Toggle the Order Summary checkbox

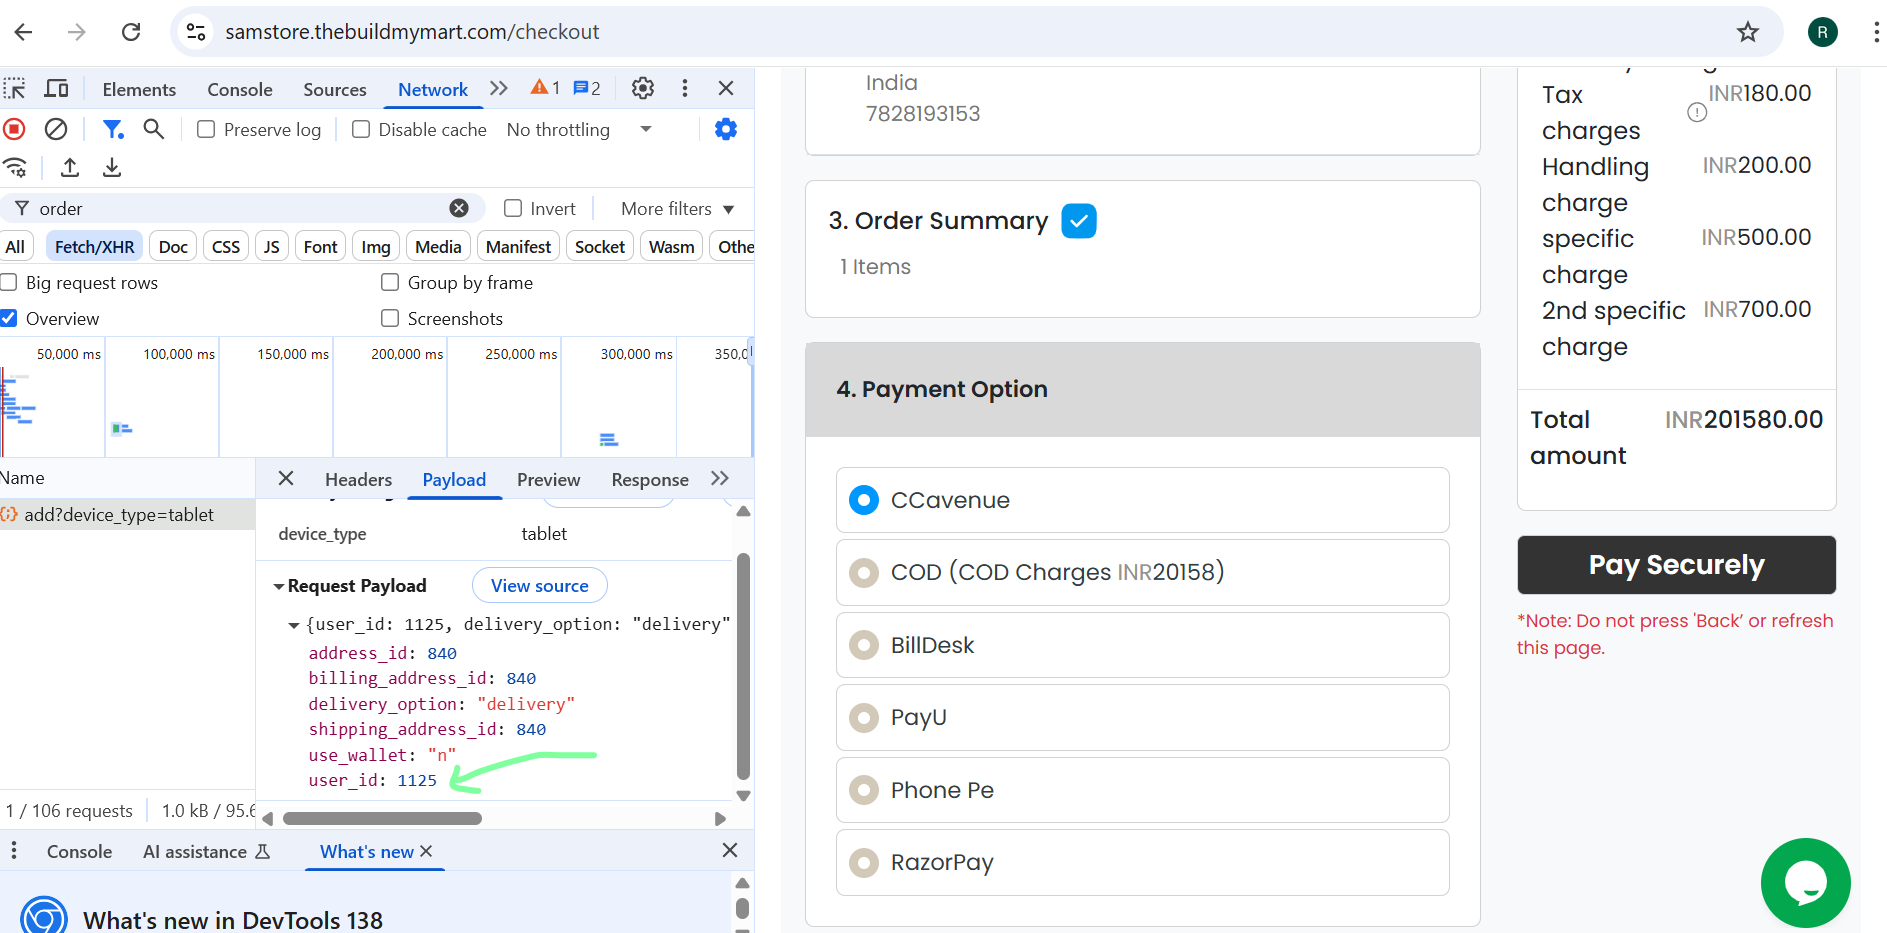(x=1079, y=220)
